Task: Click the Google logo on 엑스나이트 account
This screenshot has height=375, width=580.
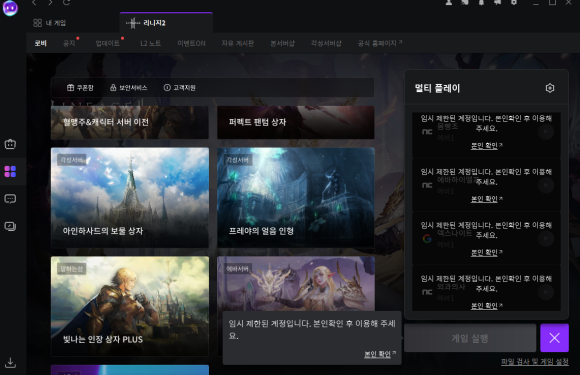Action: tap(427, 239)
